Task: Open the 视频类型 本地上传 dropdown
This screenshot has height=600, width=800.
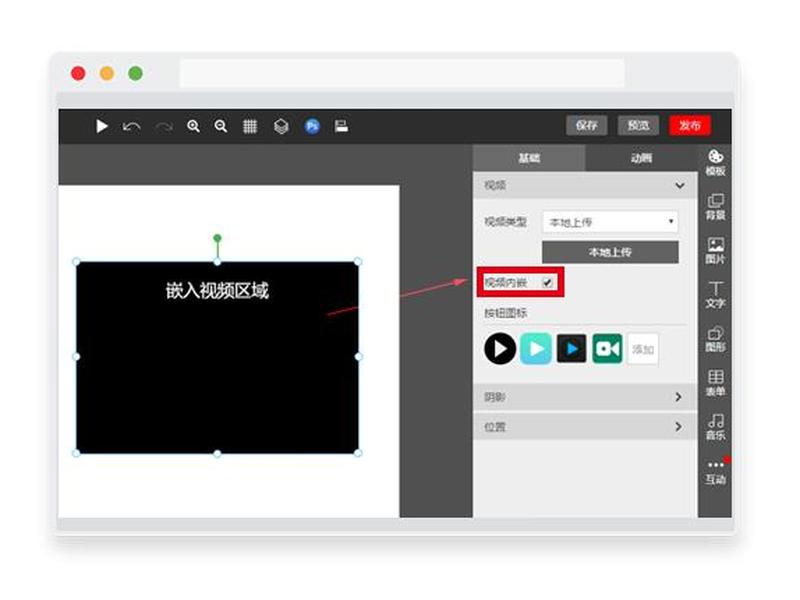Action: click(610, 222)
